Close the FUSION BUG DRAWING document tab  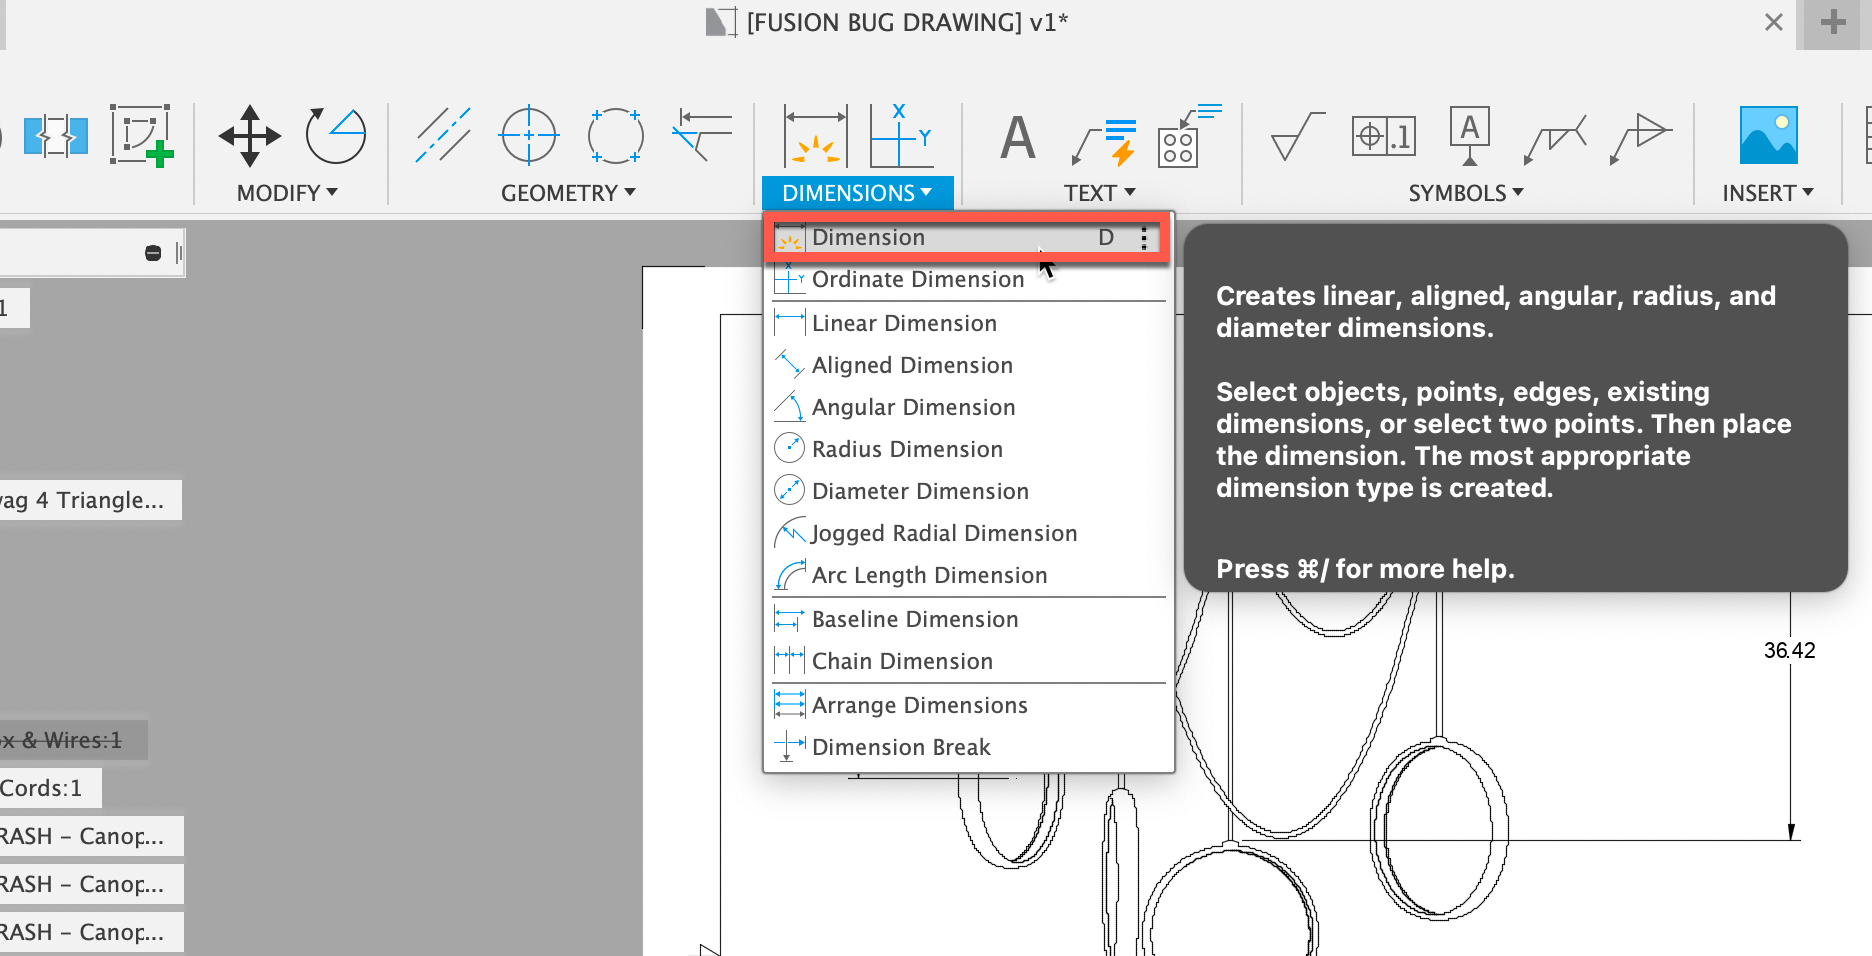1774,22
